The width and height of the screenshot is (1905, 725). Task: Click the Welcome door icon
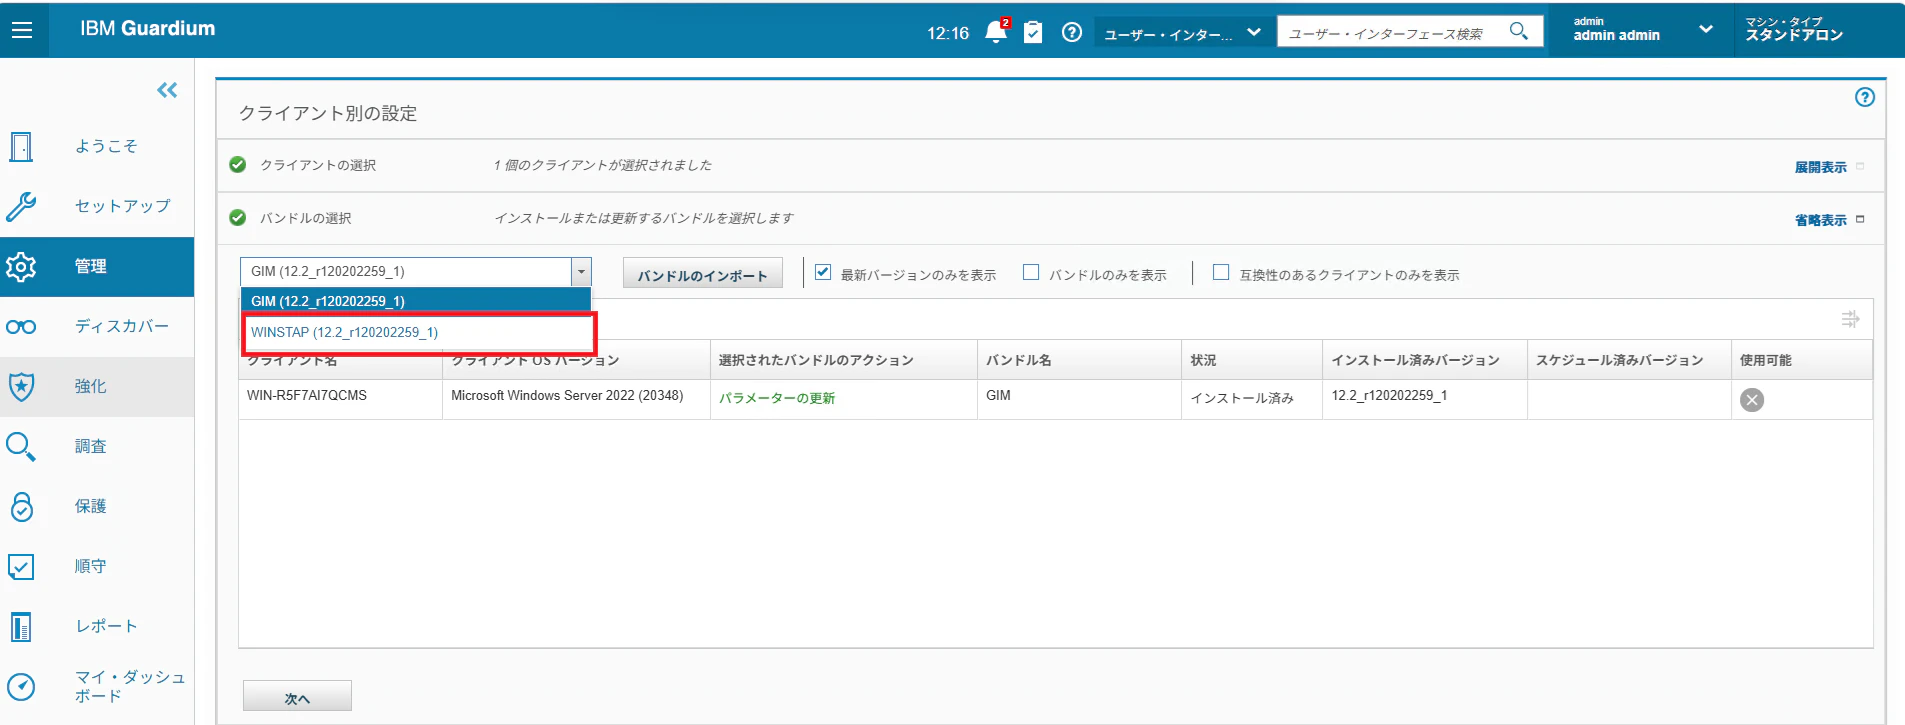[x=21, y=146]
